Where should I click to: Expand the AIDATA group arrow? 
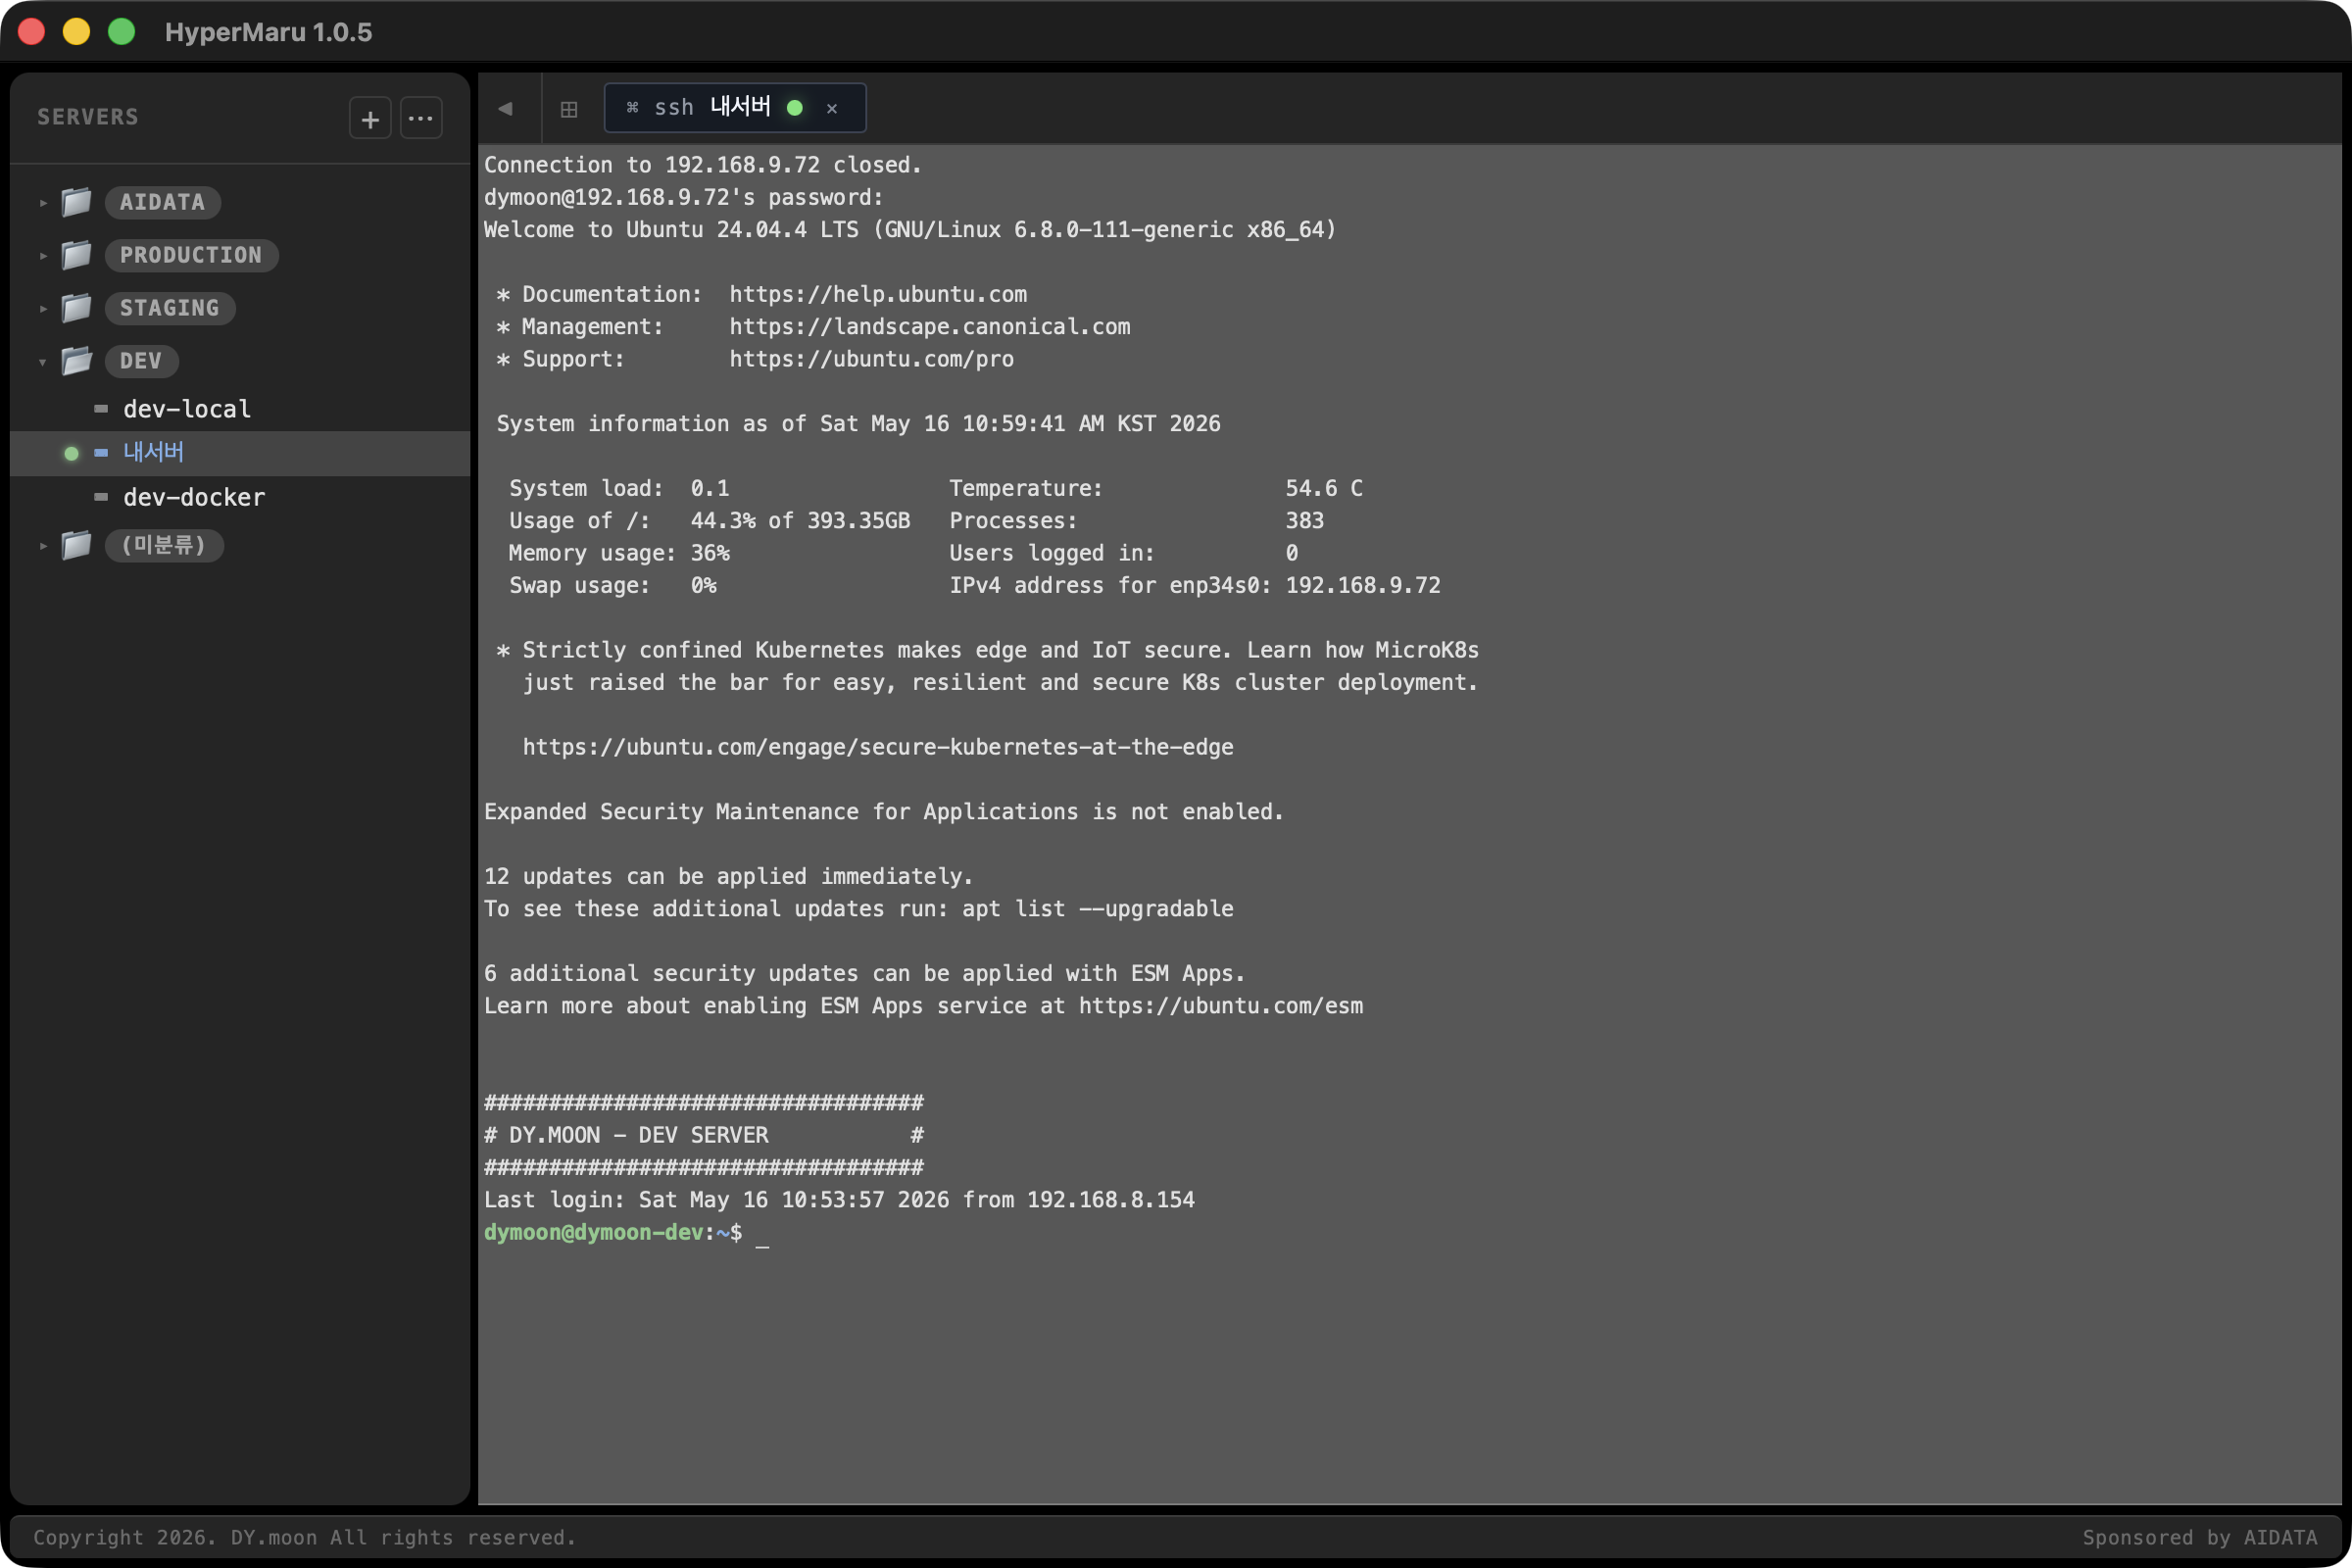[x=43, y=203]
